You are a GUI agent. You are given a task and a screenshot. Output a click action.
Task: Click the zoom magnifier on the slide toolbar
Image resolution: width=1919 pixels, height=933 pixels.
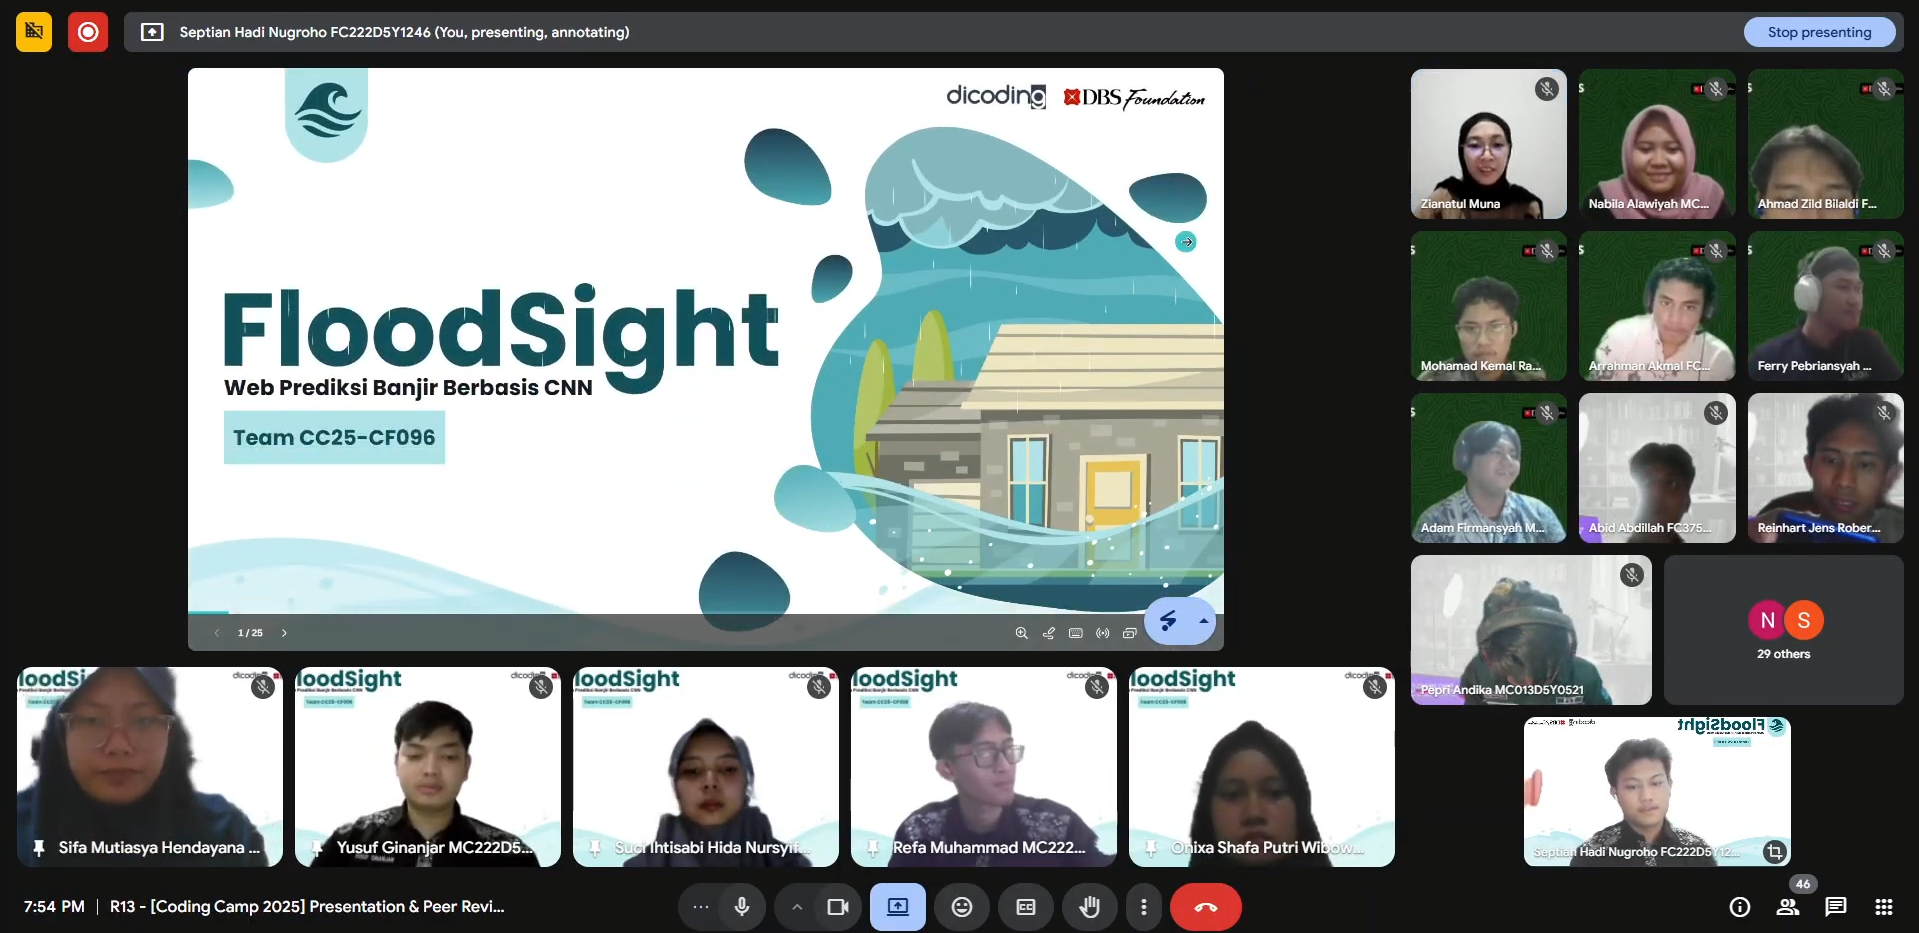pyautogui.click(x=1021, y=633)
